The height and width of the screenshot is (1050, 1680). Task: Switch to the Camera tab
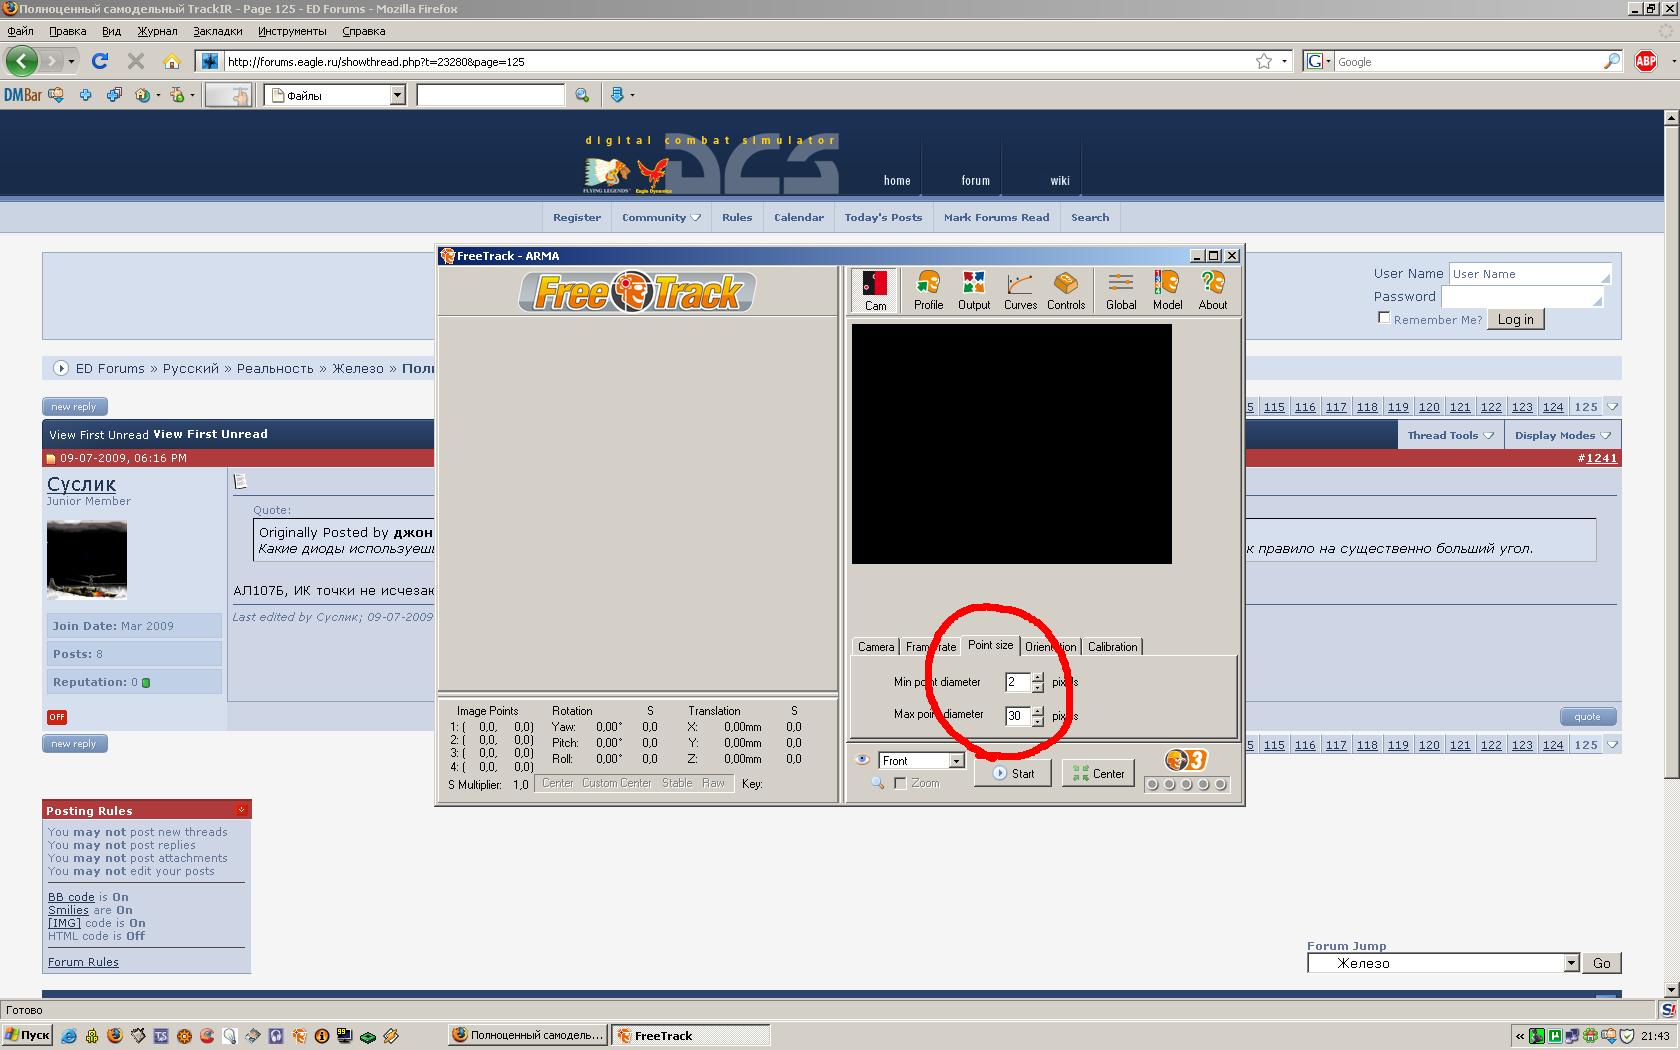click(x=876, y=647)
